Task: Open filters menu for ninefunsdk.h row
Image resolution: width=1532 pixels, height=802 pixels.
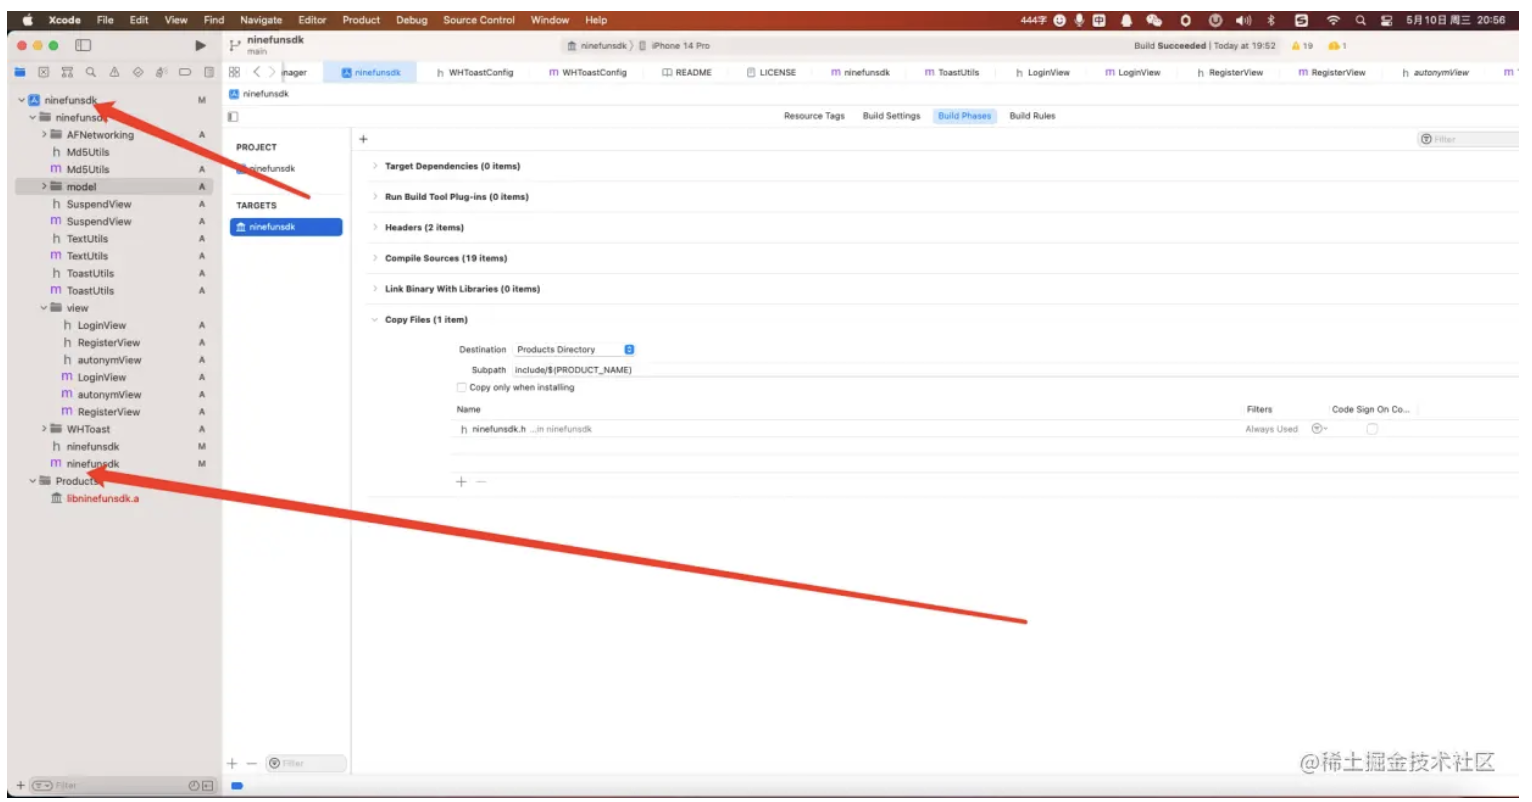Action: click(x=1318, y=429)
